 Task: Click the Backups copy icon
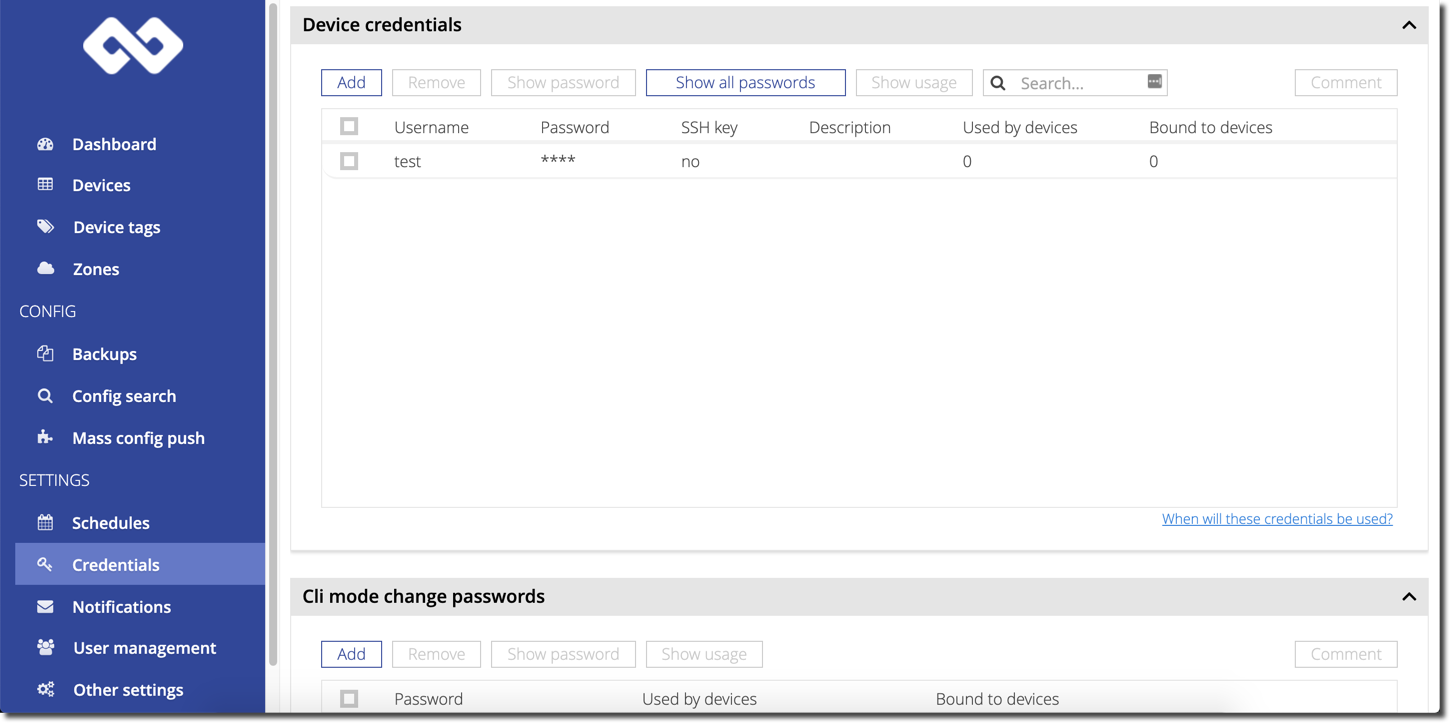pos(45,354)
